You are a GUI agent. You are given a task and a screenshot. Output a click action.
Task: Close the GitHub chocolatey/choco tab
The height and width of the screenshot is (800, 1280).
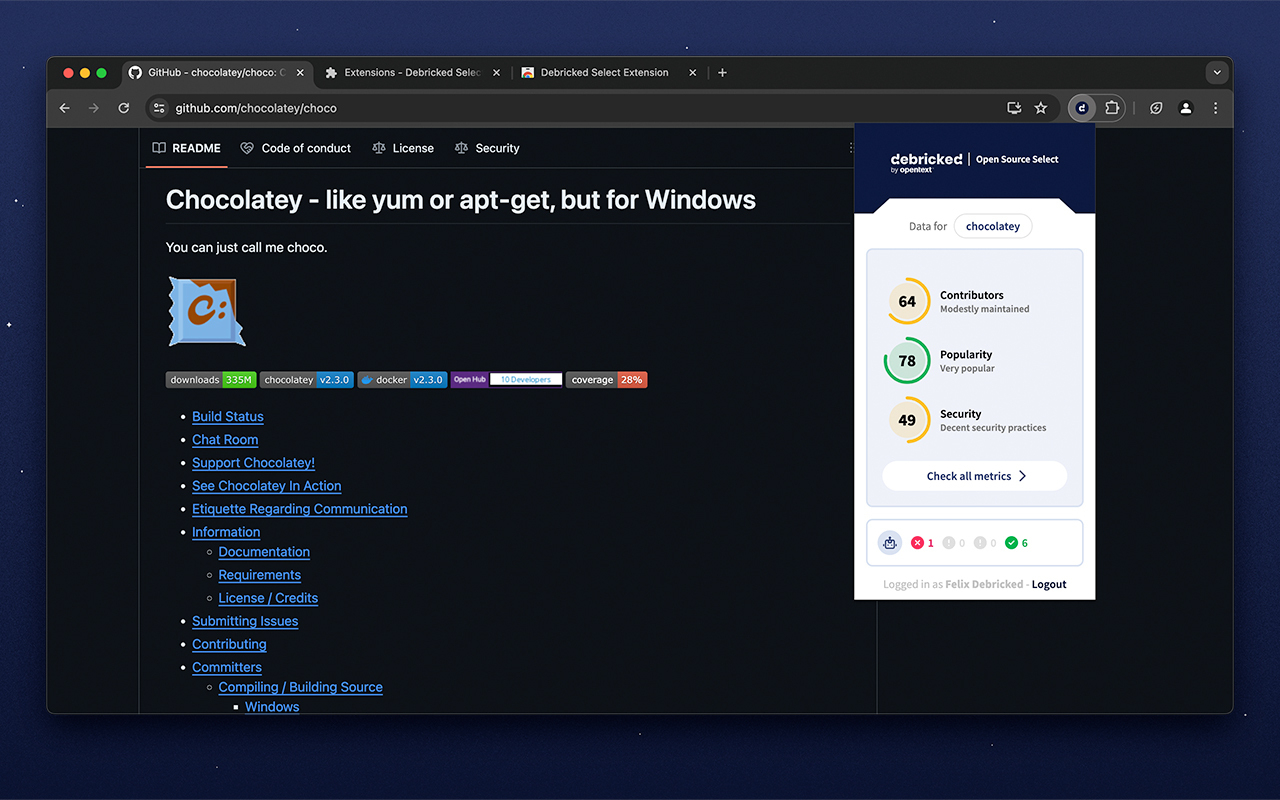[x=301, y=73]
